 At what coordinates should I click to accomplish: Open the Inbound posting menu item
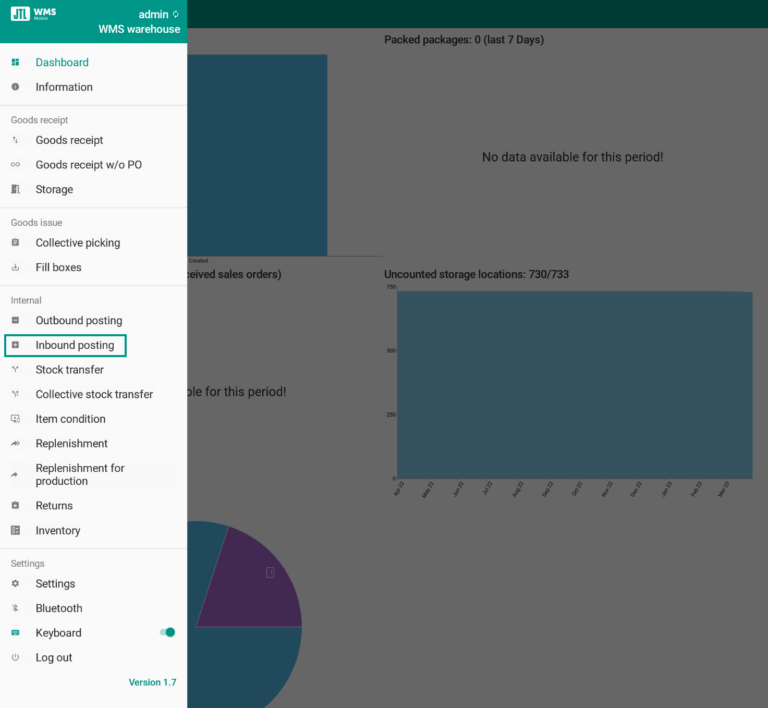(74, 345)
